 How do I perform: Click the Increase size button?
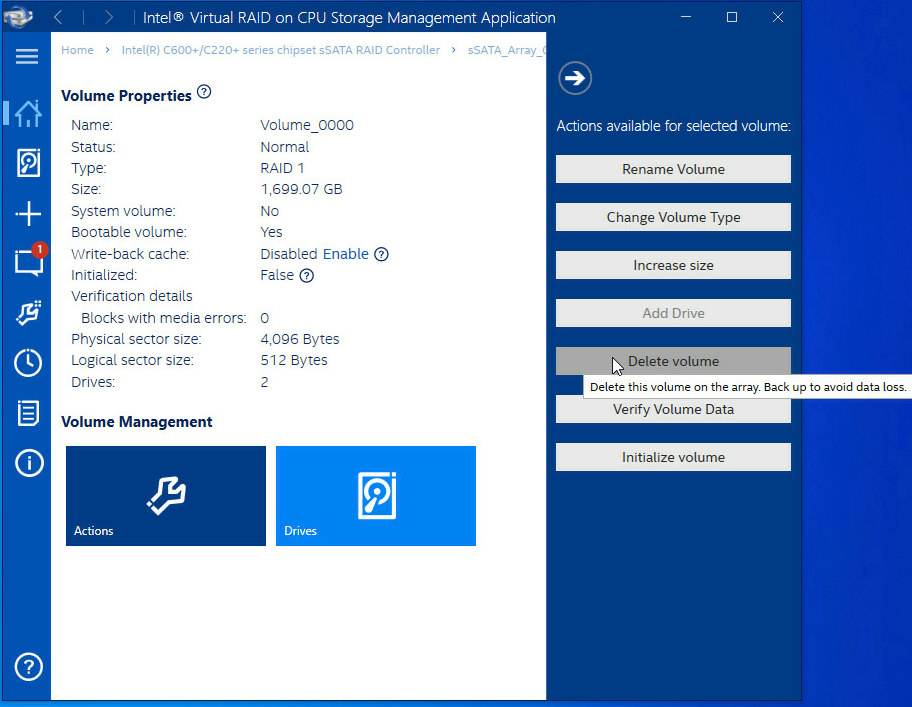pyautogui.click(x=673, y=265)
